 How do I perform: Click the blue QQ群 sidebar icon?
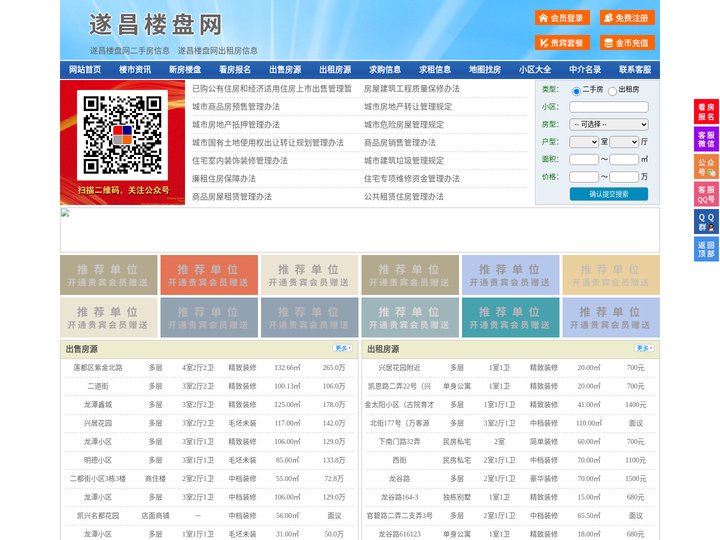706,222
